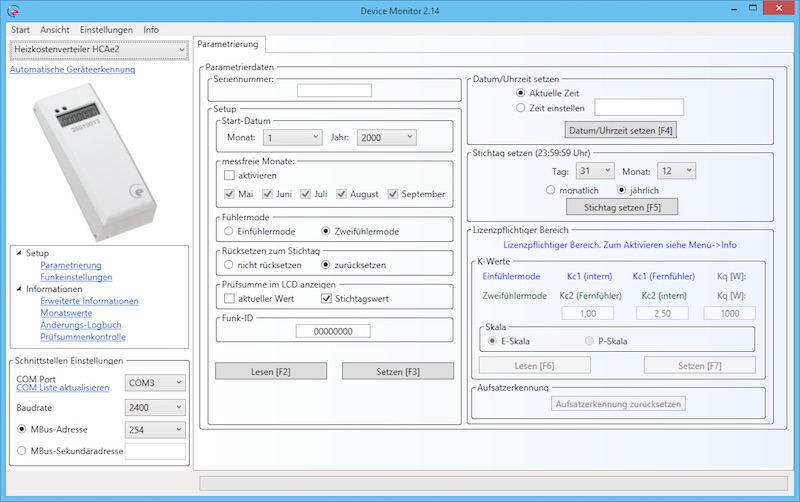Select 'Zeit einstellen' radio button
Viewport: 800px width, 502px height.
pos(520,107)
